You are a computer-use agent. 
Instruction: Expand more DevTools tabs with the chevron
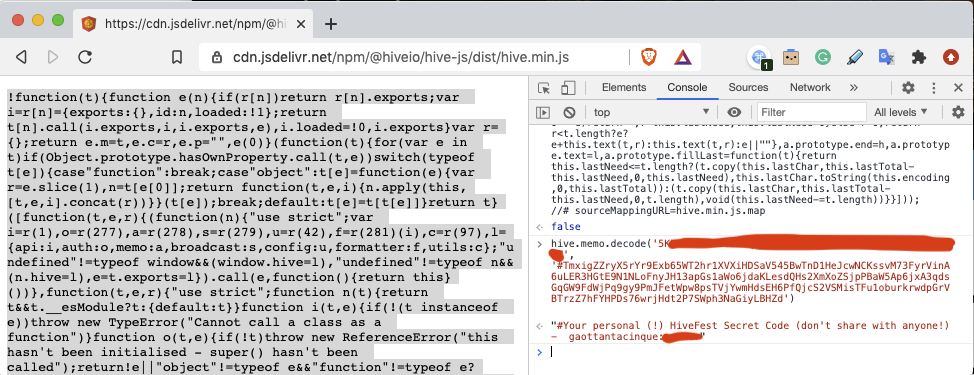coord(853,88)
